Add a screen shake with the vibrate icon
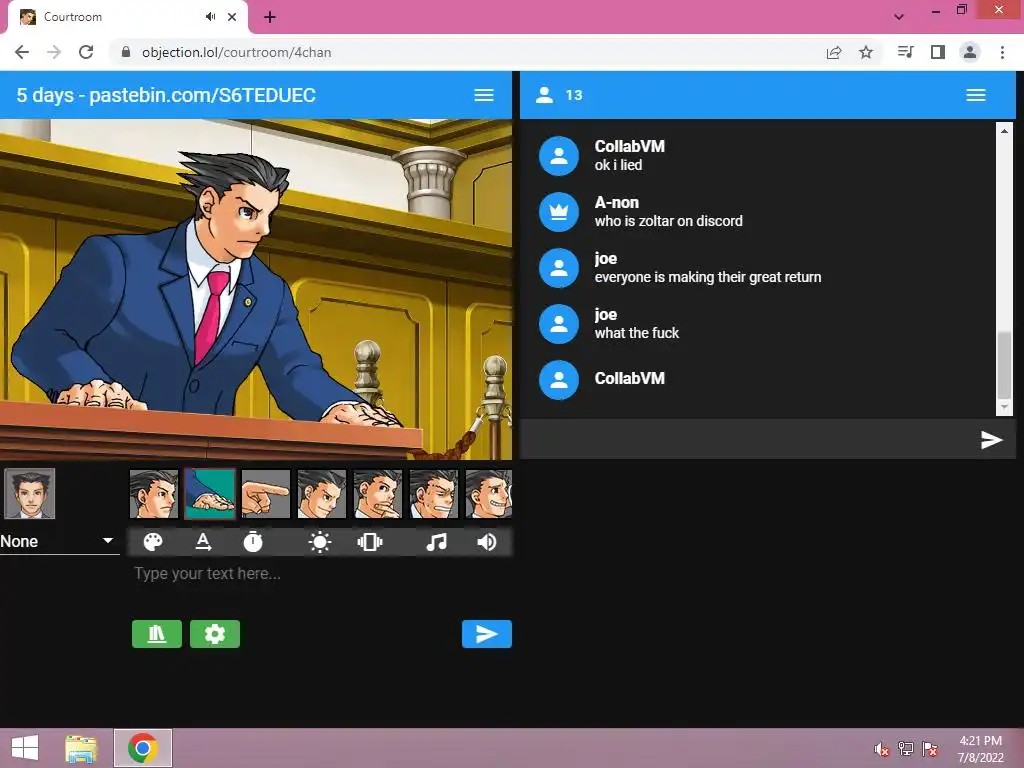 (x=370, y=542)
